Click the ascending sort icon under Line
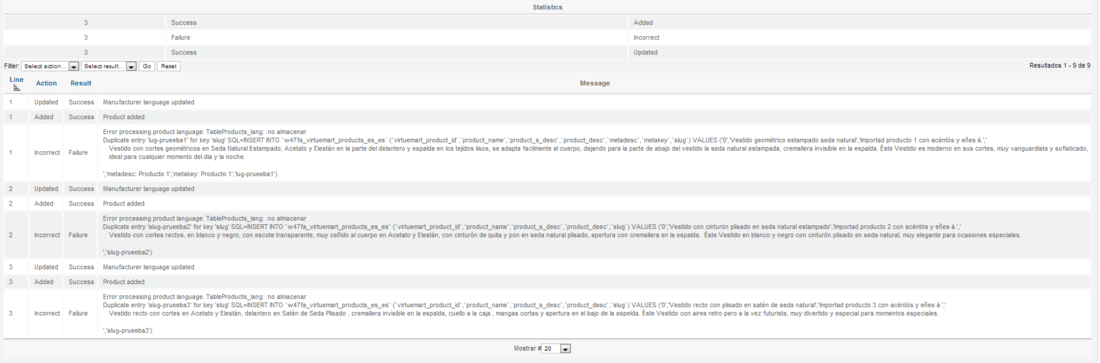 17,88
